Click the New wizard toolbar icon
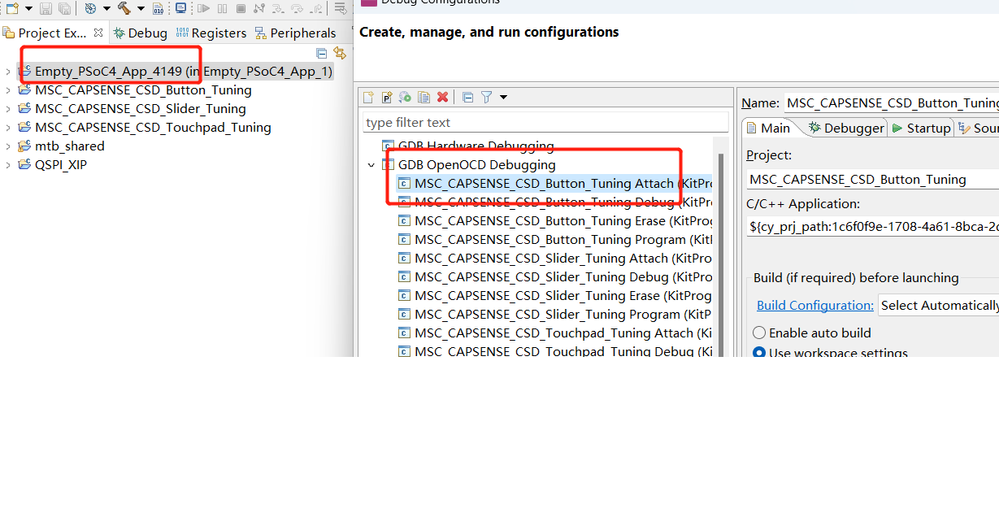Image resolution: width=999 pixels, height=509 pixels. click(x=12, y=8)
